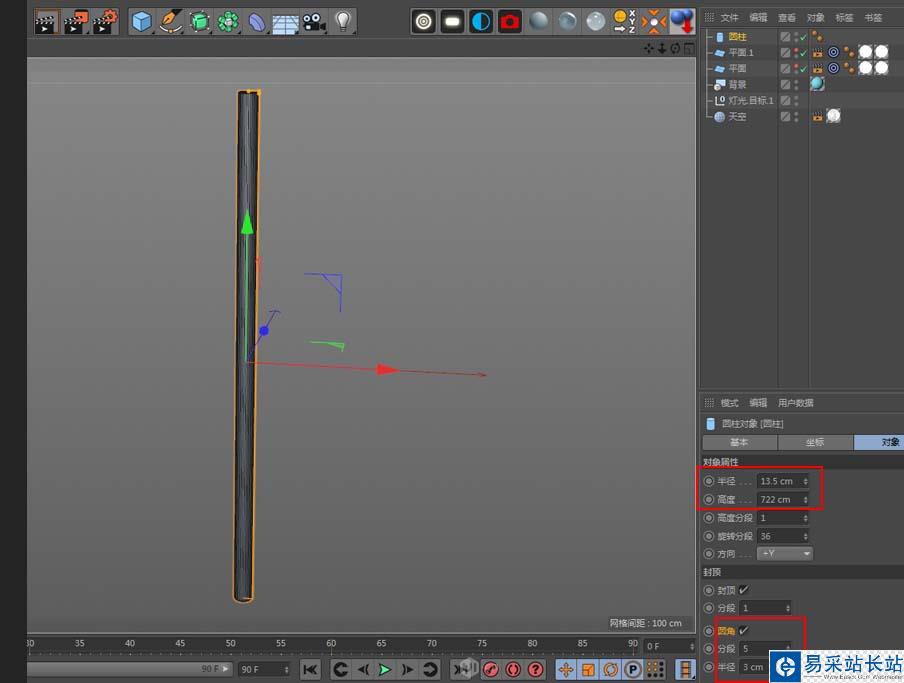This screenshot has width=904, height=683.
Task: Click the go to start playback icon
Action: tap(310, 669)
